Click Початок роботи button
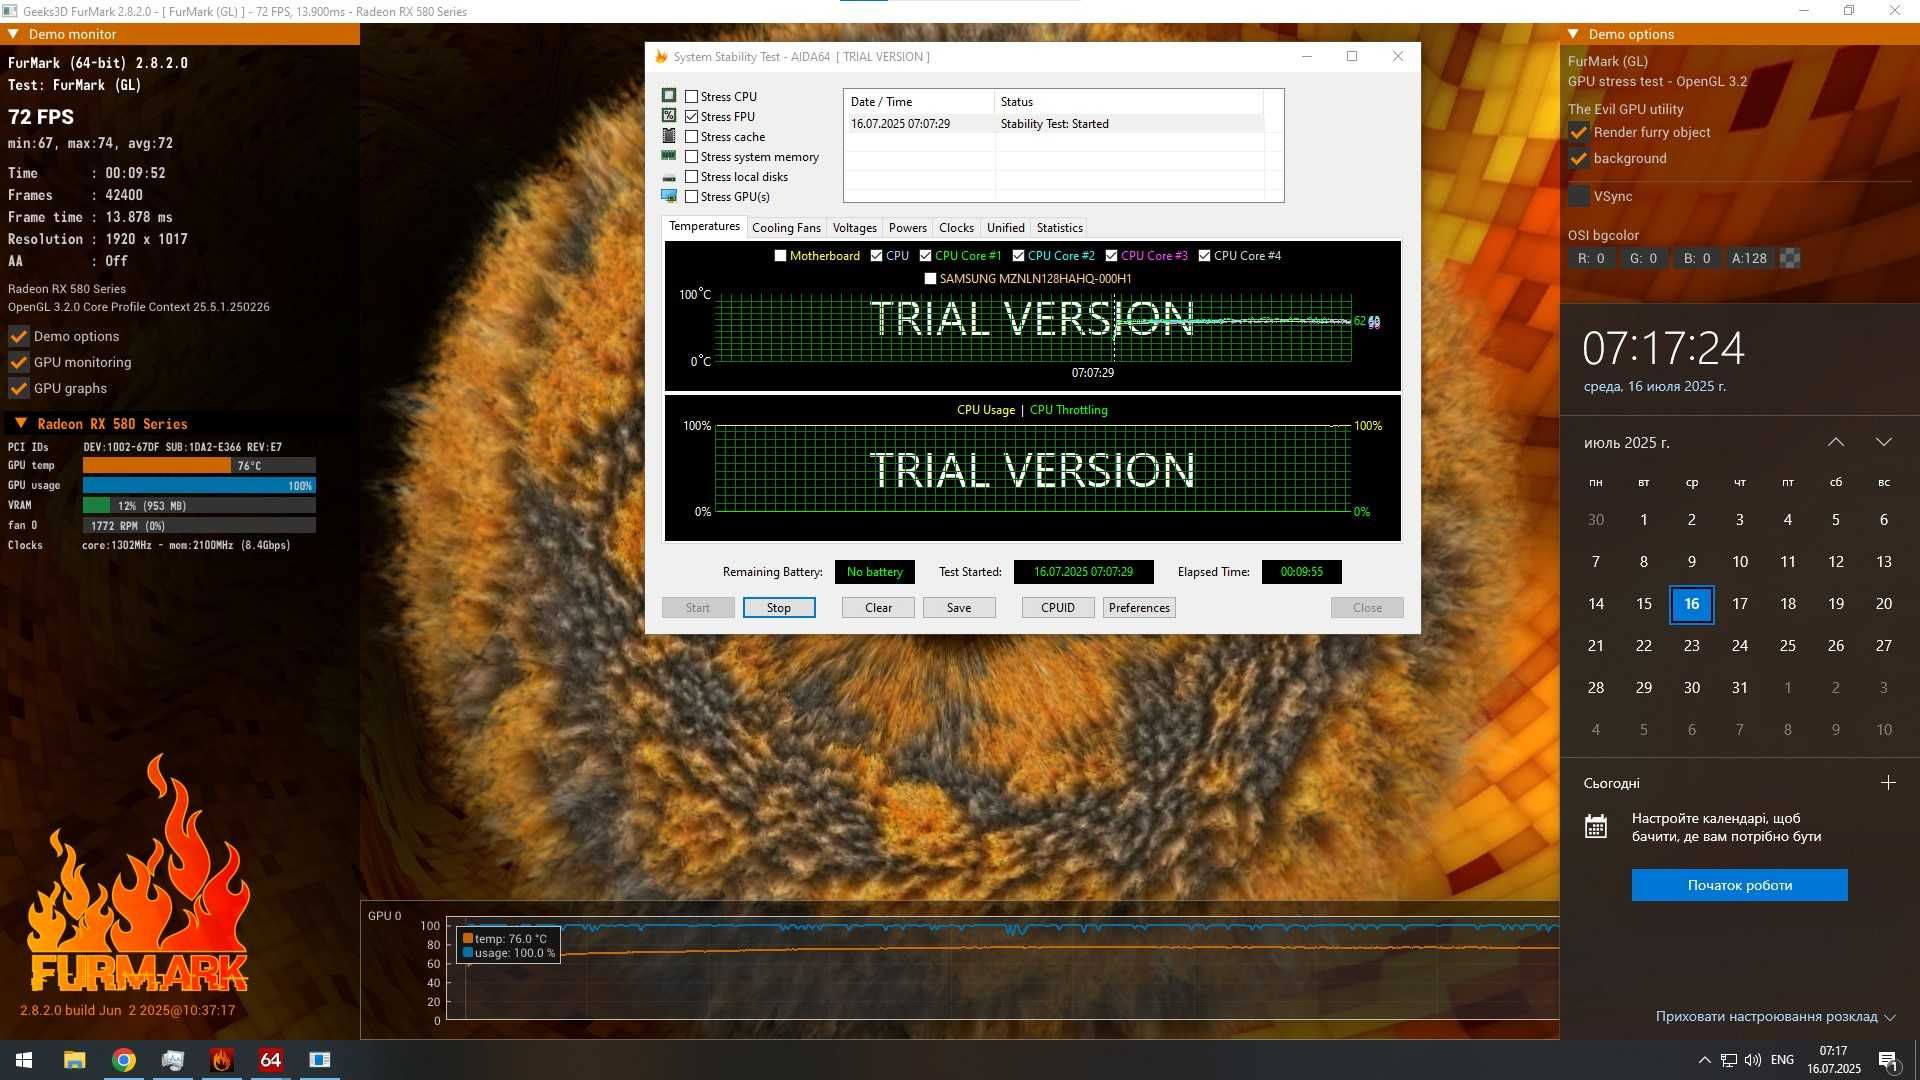 (1740, 885)
